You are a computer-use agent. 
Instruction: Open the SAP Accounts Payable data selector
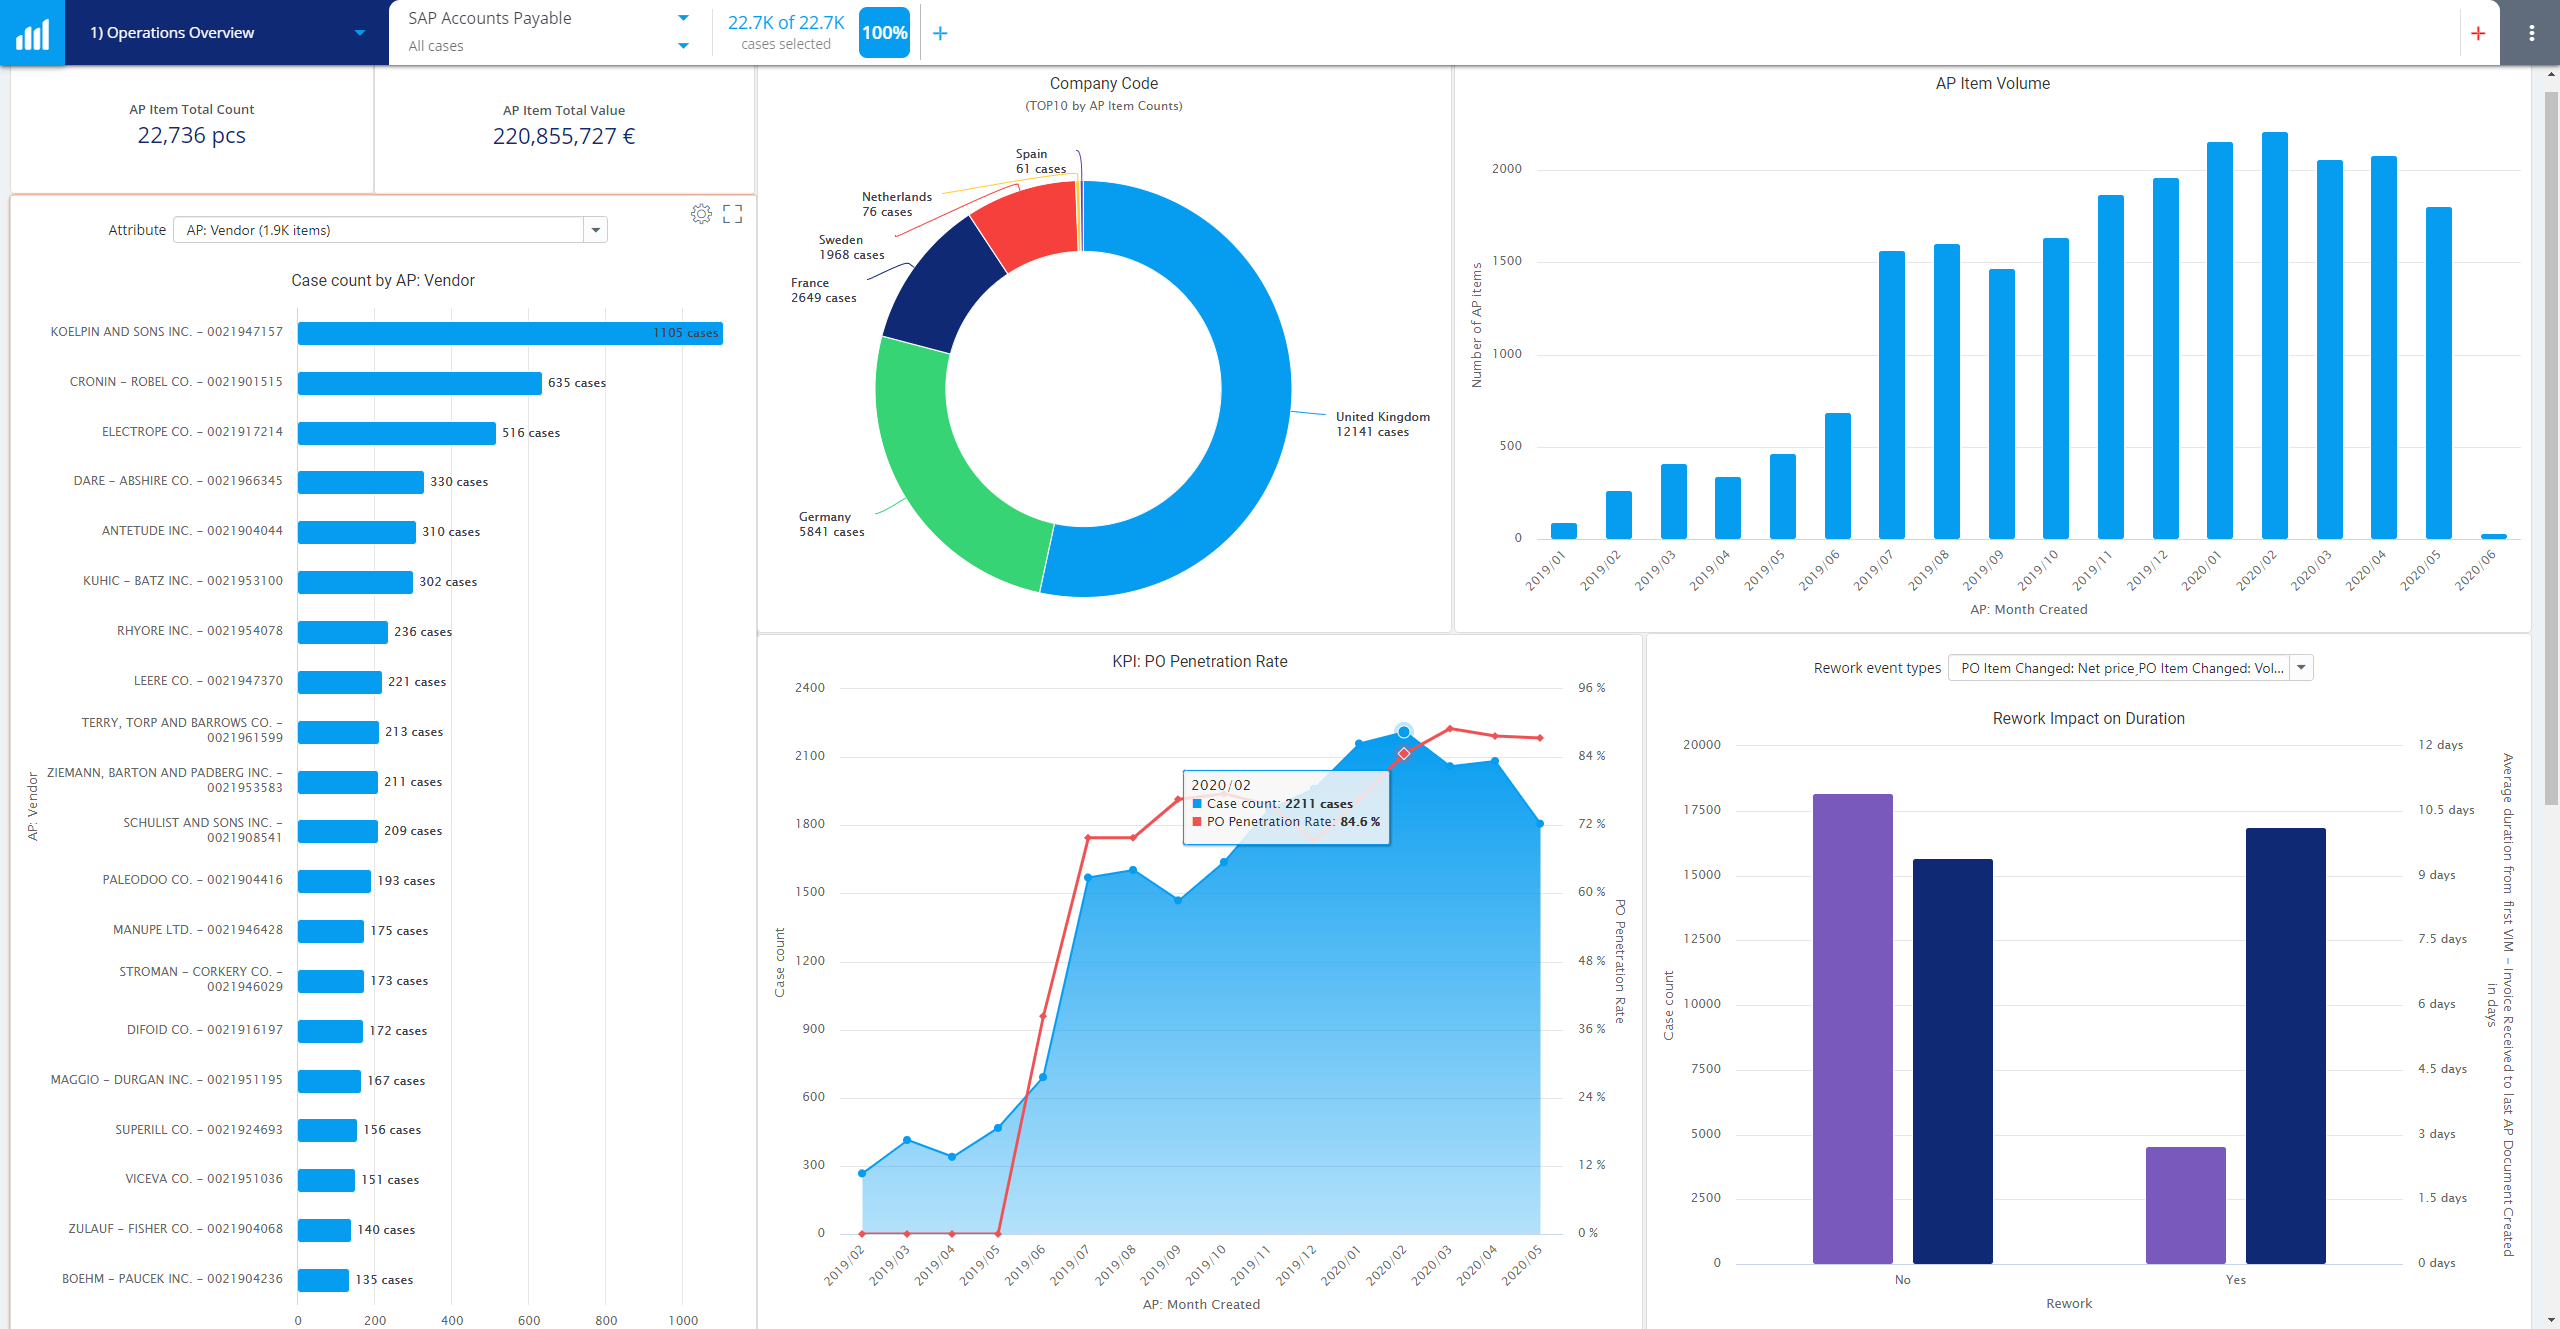(683, 17)
